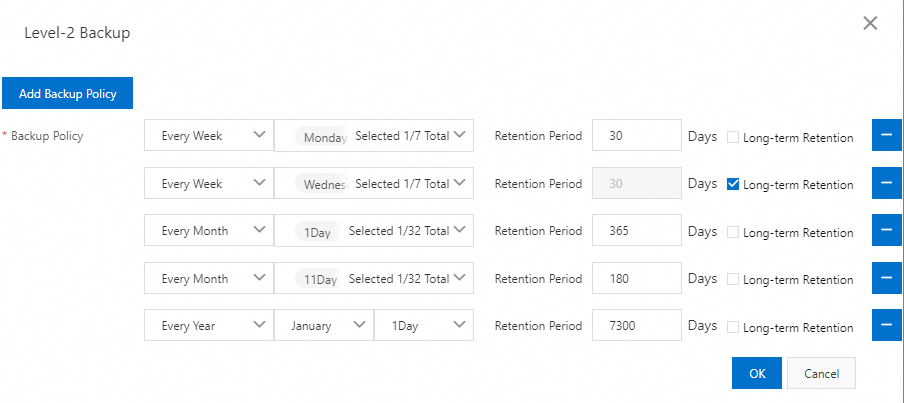The image size is (904, 403).
Task: Remove the Every Year policy row
Action: (x=887, y=325)
